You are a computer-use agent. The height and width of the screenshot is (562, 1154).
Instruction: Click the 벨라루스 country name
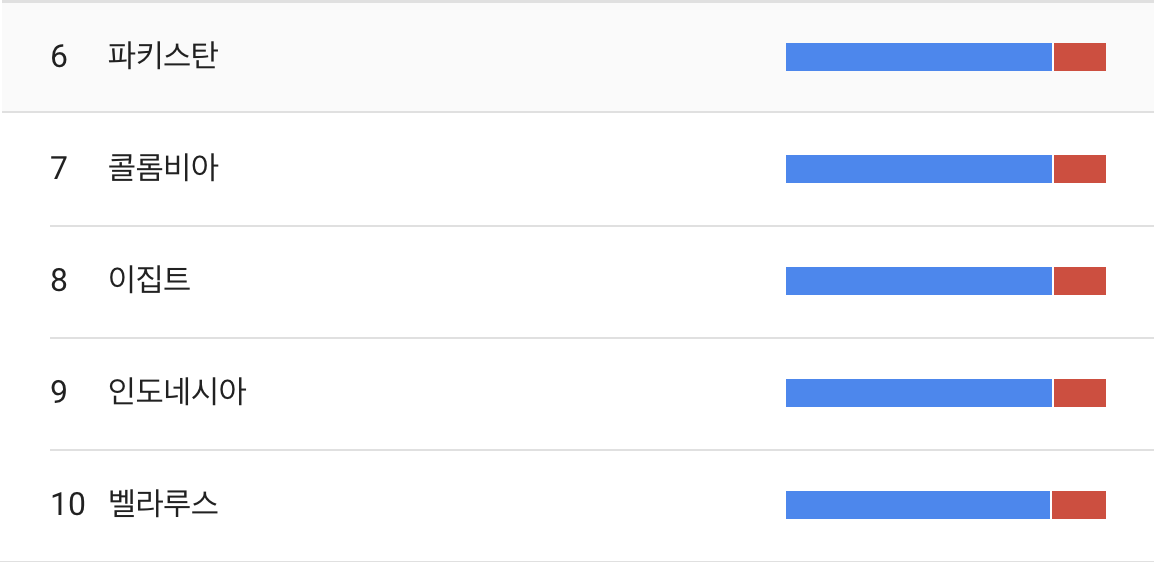point(163,504)
